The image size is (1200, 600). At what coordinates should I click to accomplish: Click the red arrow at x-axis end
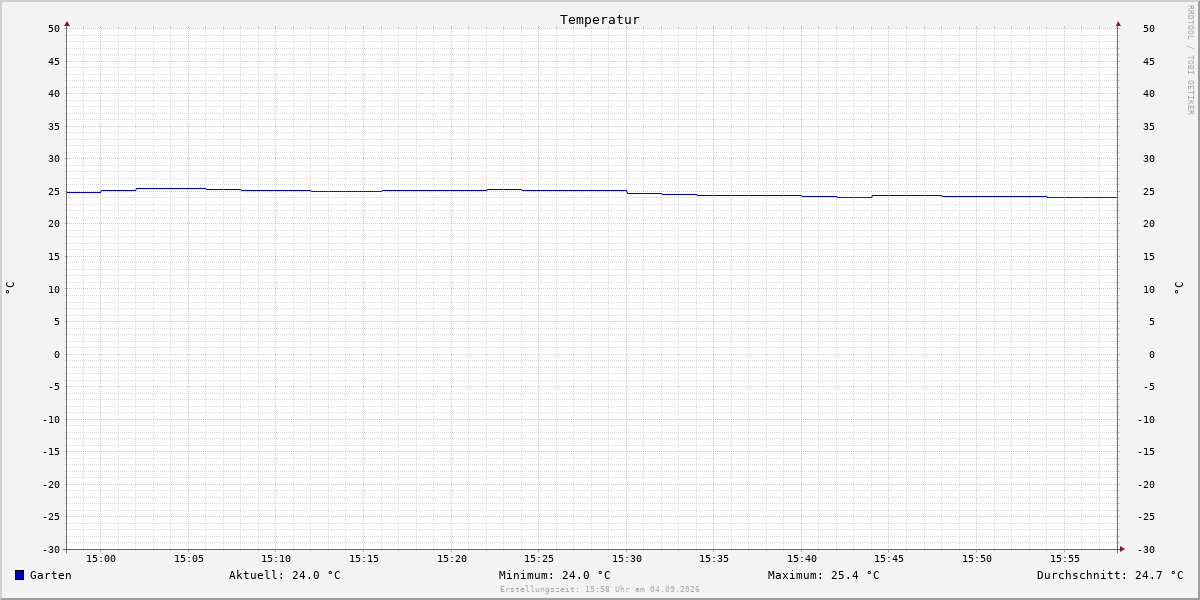click(x=1122, y=549)
